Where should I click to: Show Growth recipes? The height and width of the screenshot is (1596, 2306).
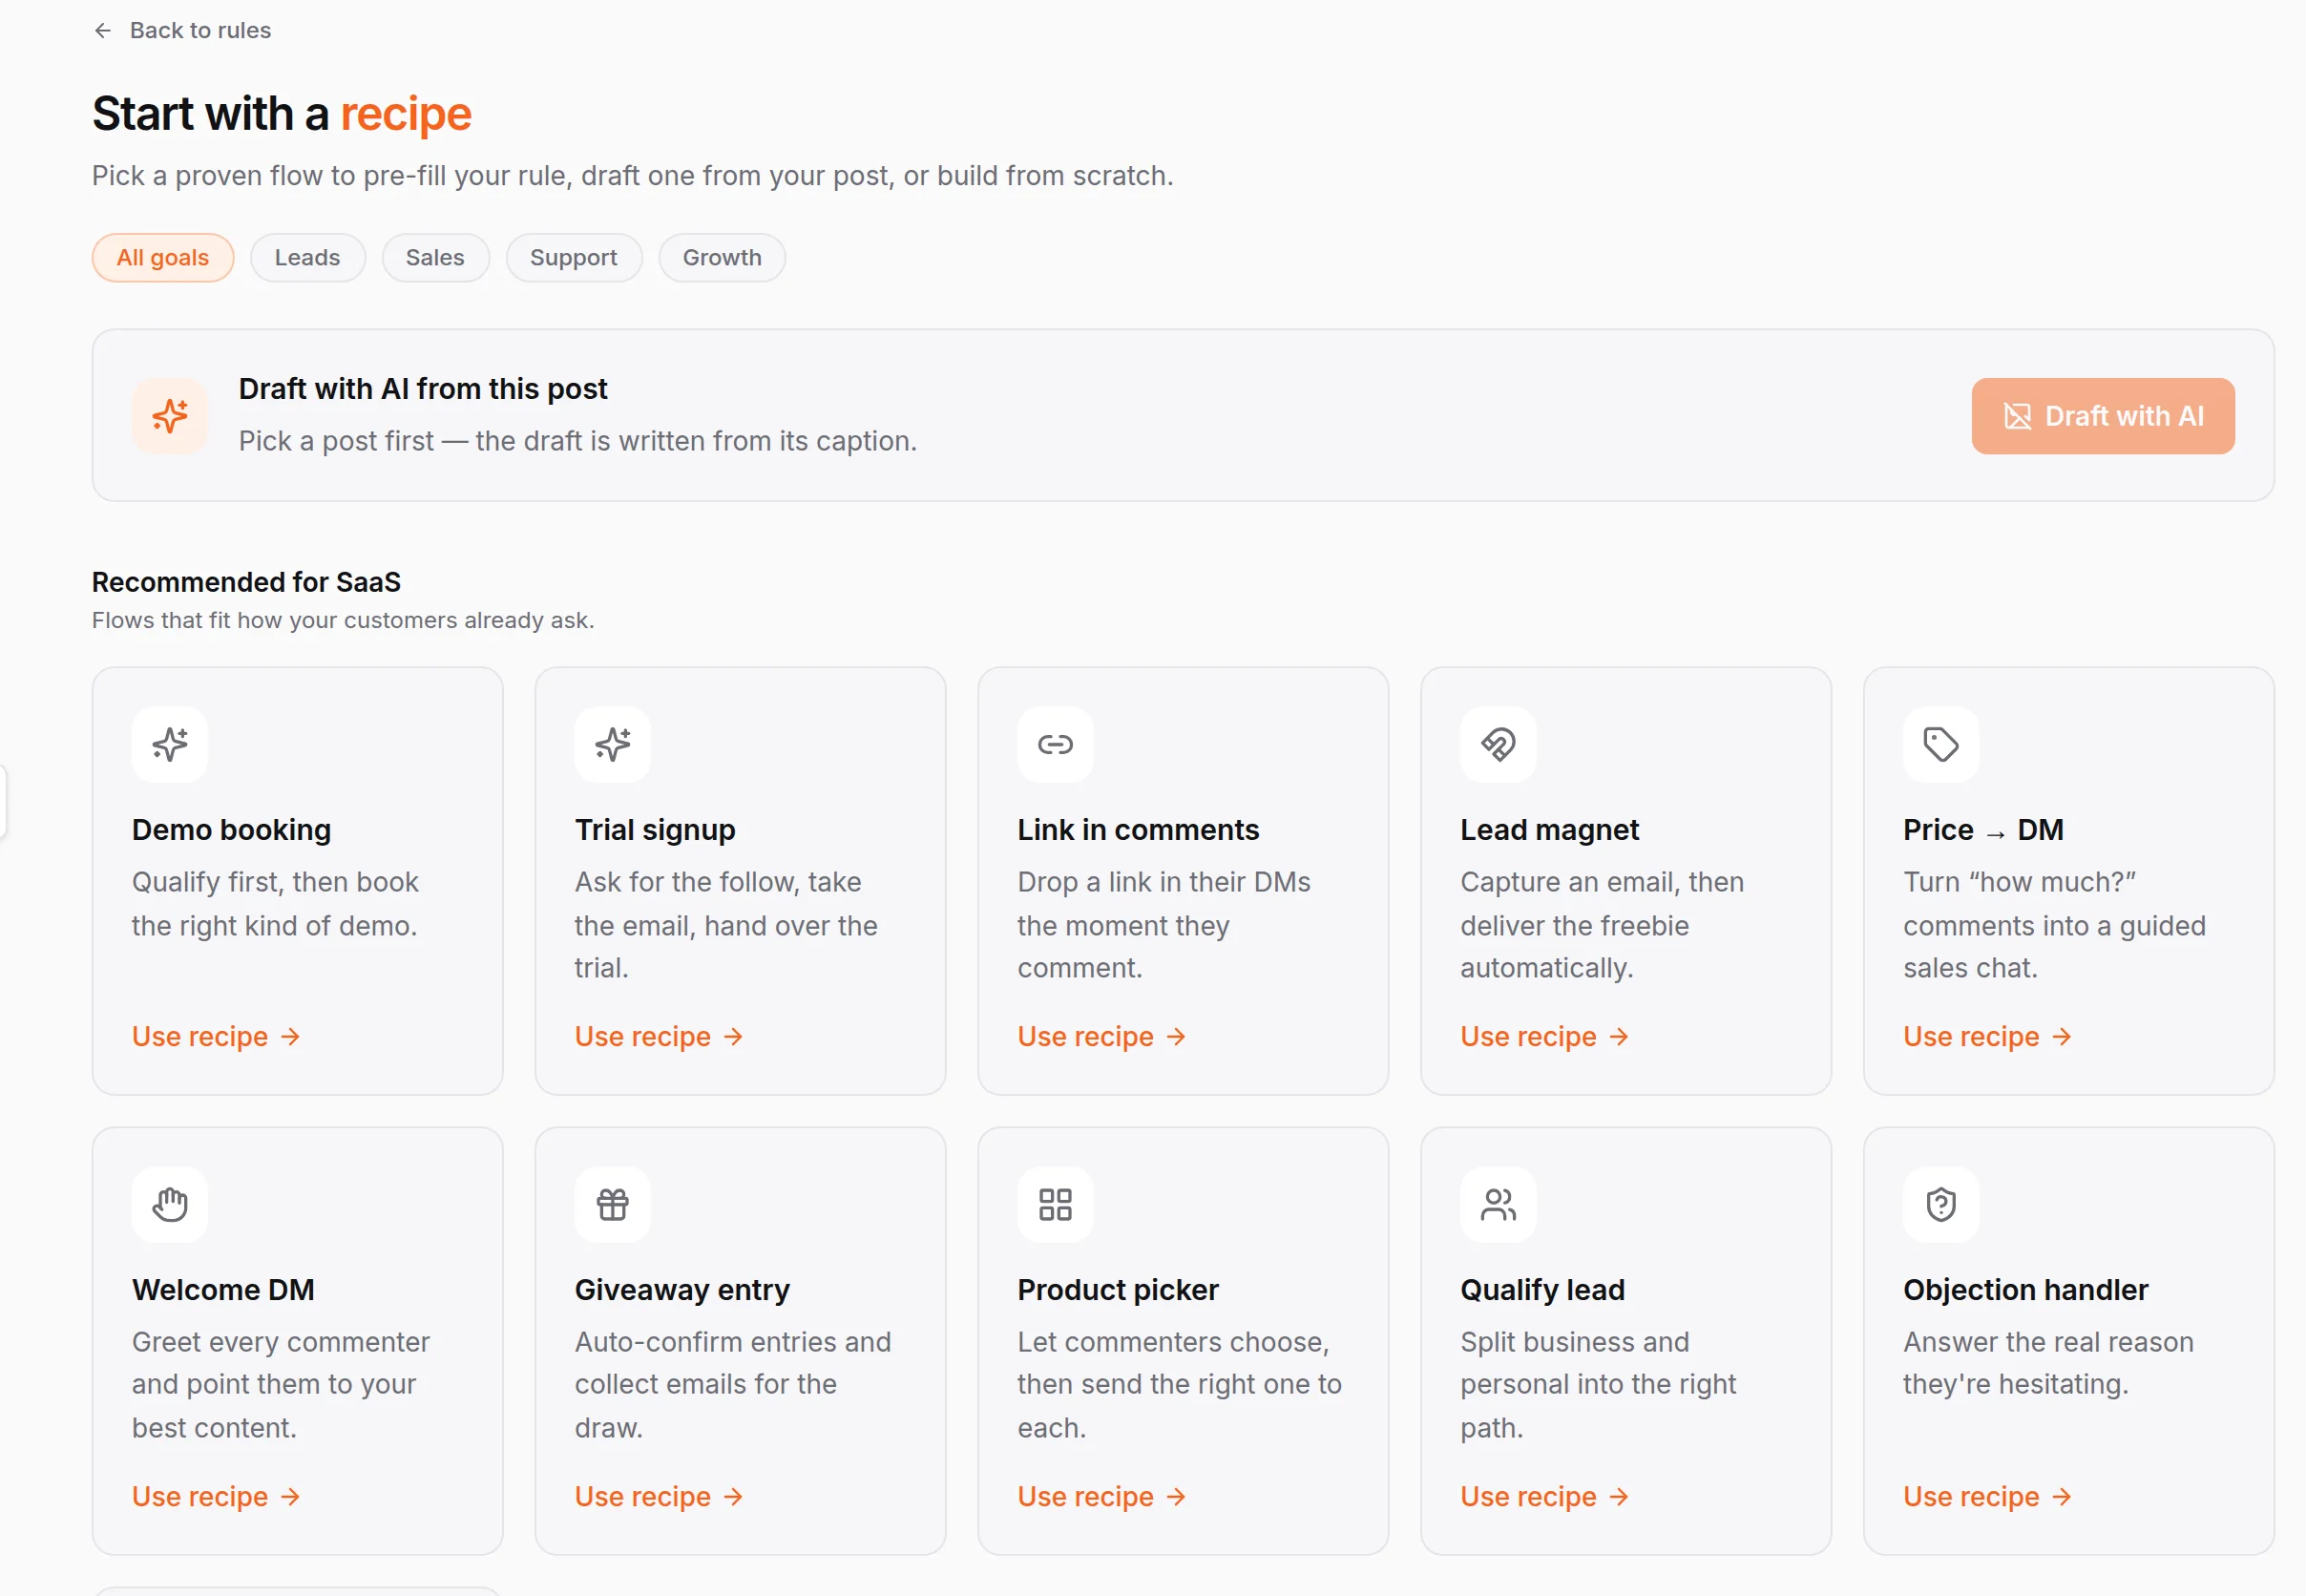pos(722,258)
